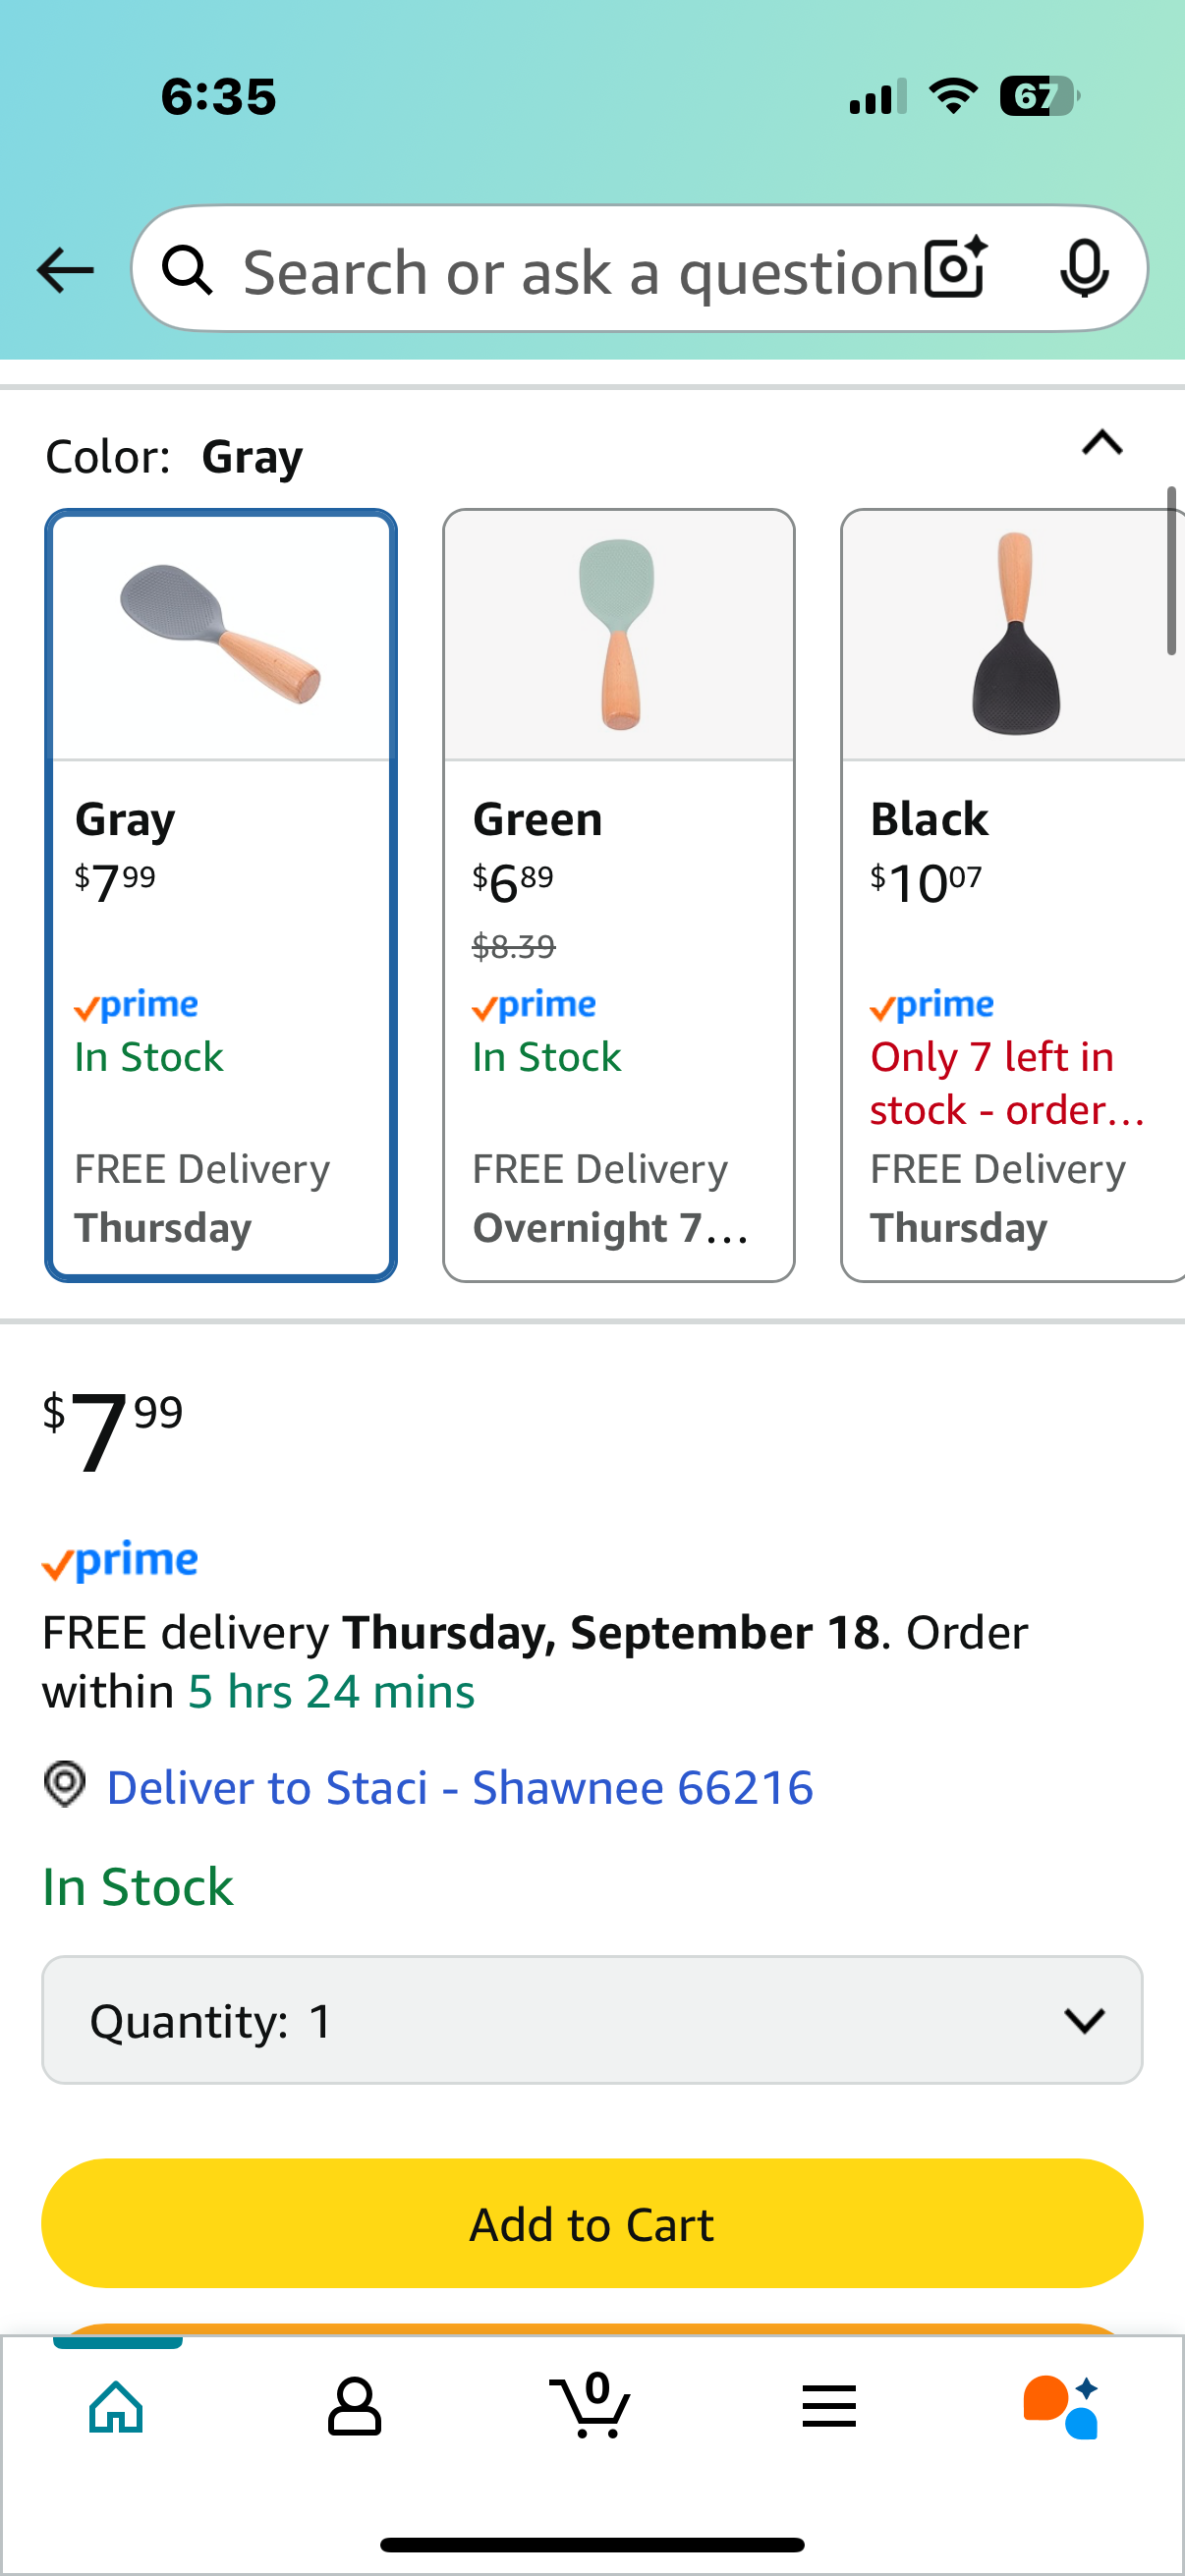
Task: Go to Home tab icon
Action: click(117, 2406)
